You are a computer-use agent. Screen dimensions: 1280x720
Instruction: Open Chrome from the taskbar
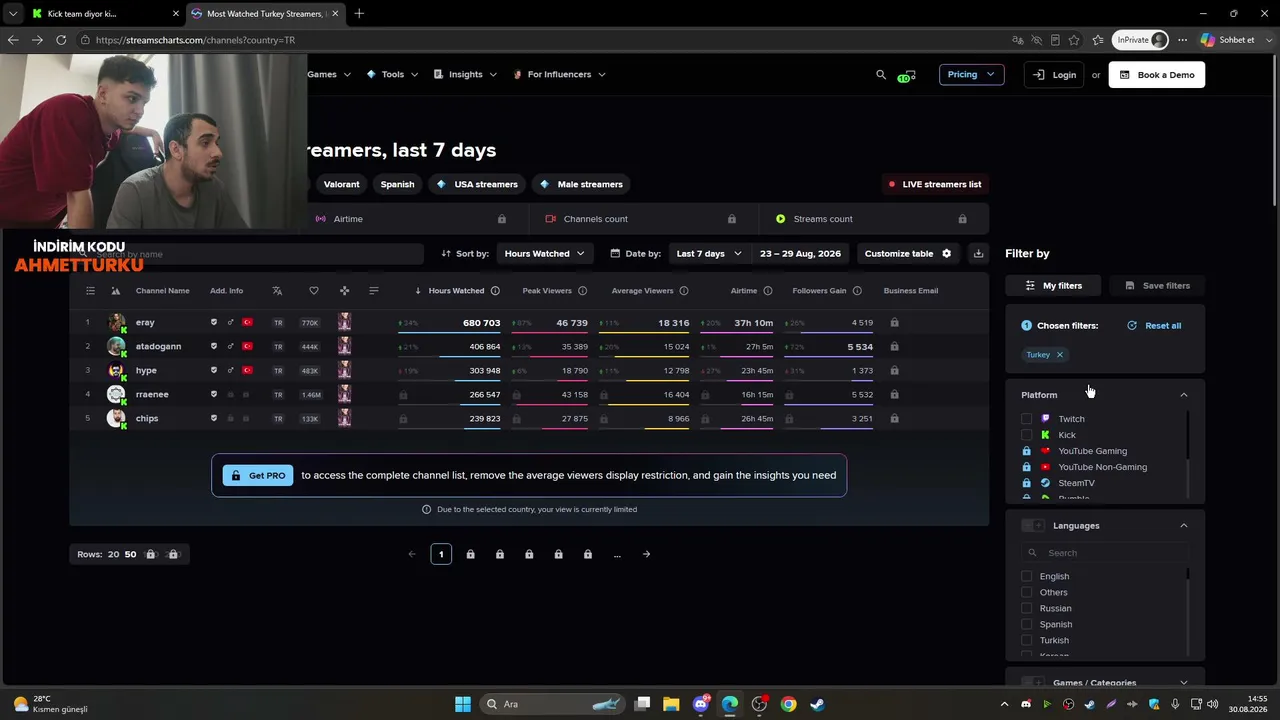tap(788, 704)
